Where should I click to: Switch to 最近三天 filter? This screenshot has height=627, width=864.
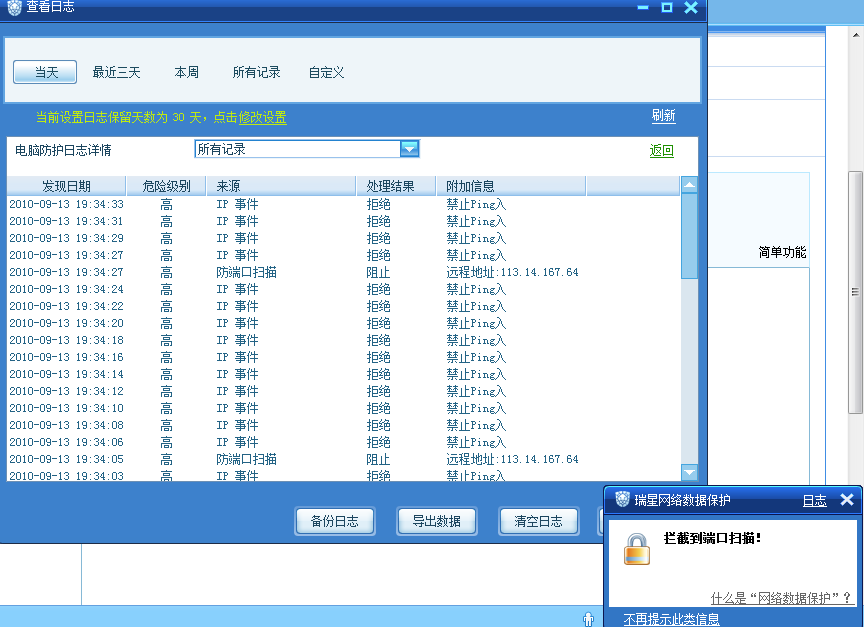[116, 72]
